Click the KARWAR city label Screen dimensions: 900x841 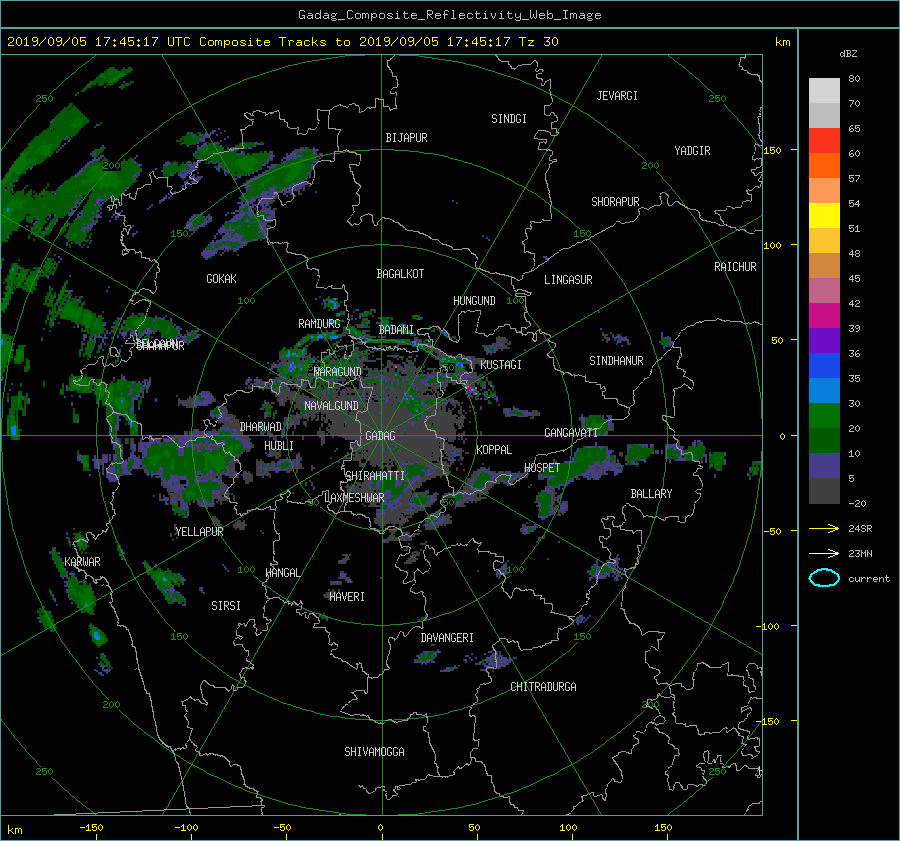[x=82, y=562]
